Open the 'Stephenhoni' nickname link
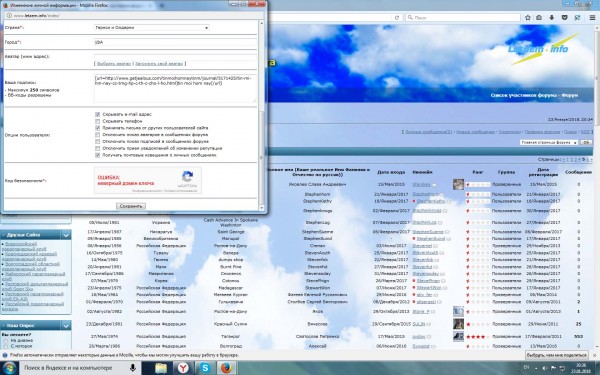The height and width of the screenshot is (375, 600). 425,194
